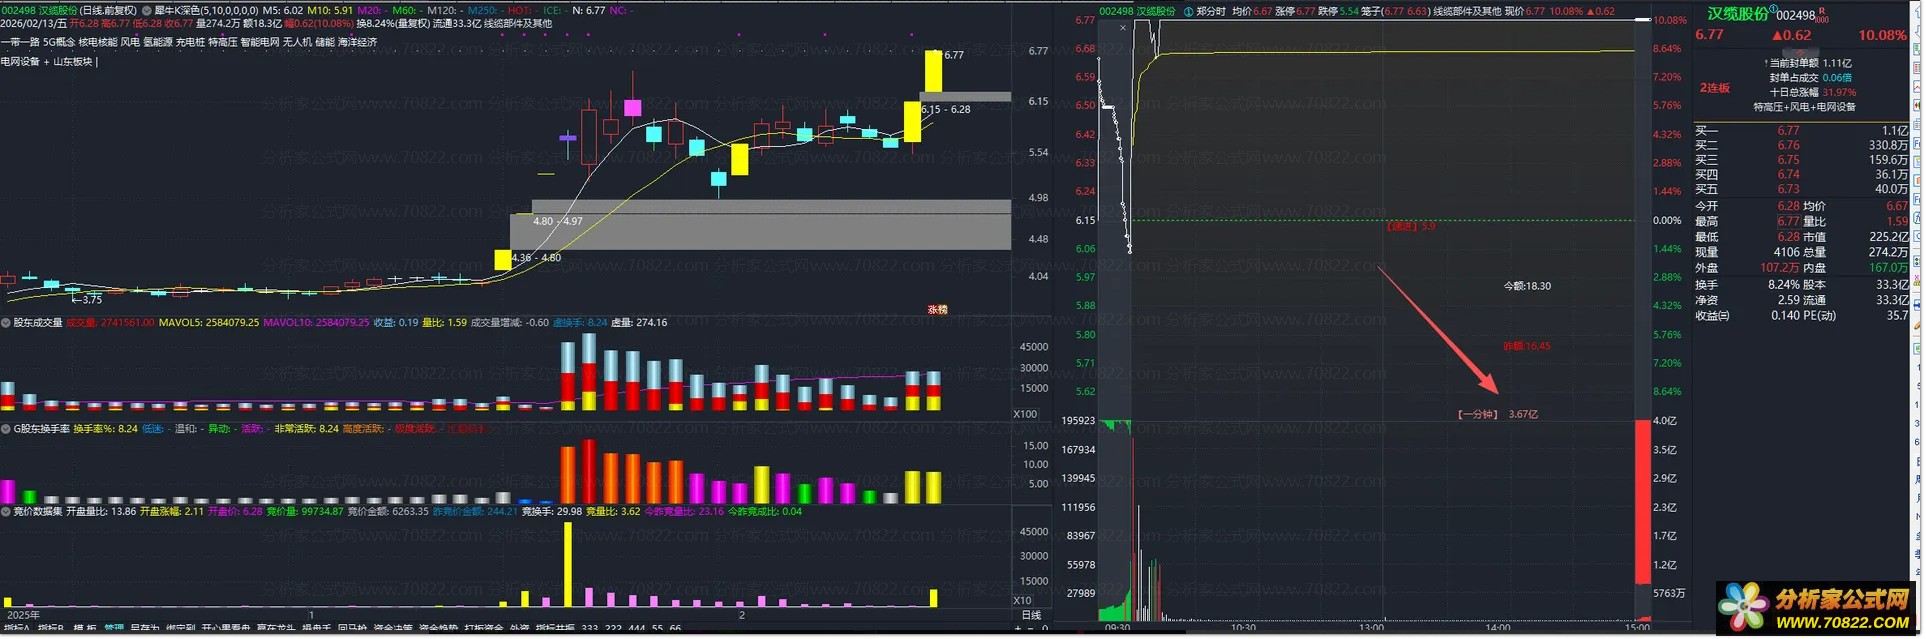Click the 郑分时 intraday chart label
1926x639 pixels.
click(1211, 11)
